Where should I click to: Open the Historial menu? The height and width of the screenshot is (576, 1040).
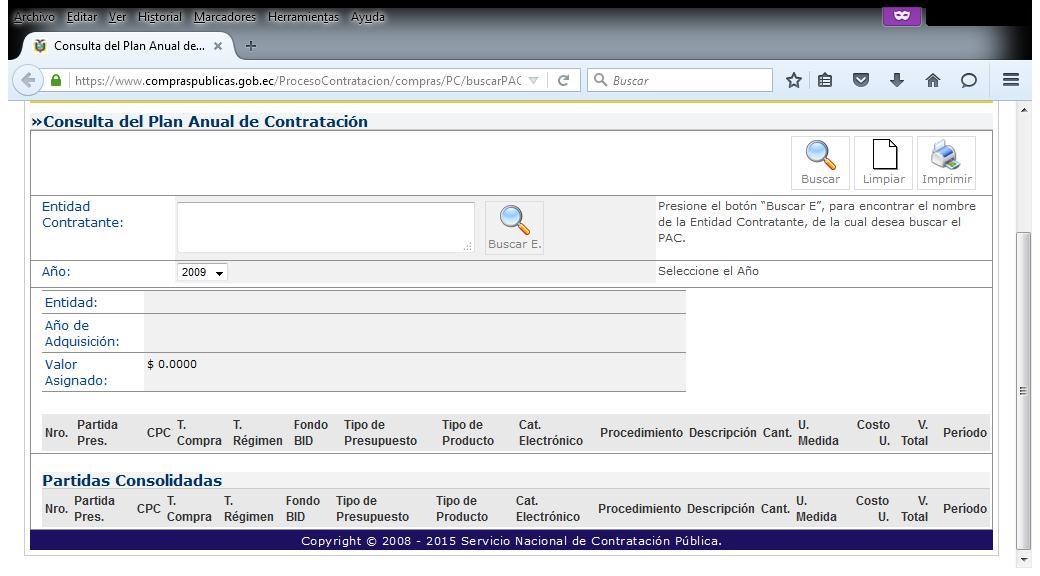pos(160,17)
